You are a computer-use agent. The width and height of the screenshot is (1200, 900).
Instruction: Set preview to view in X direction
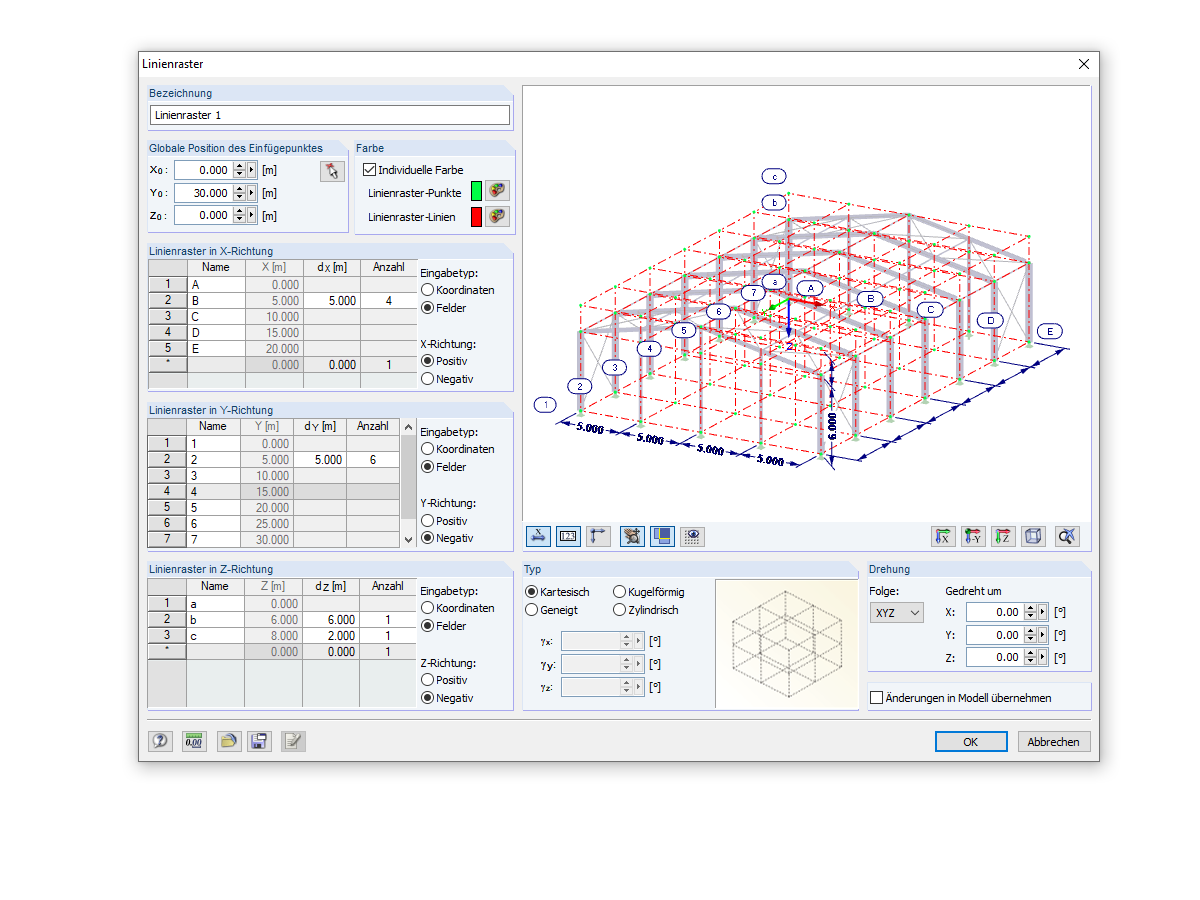[943, 536]
